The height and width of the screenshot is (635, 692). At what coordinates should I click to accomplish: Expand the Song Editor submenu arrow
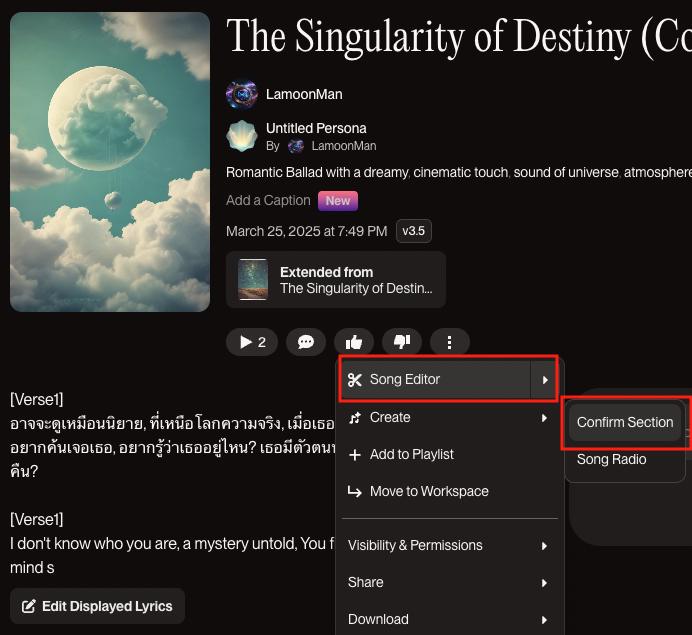click(545, 380)
